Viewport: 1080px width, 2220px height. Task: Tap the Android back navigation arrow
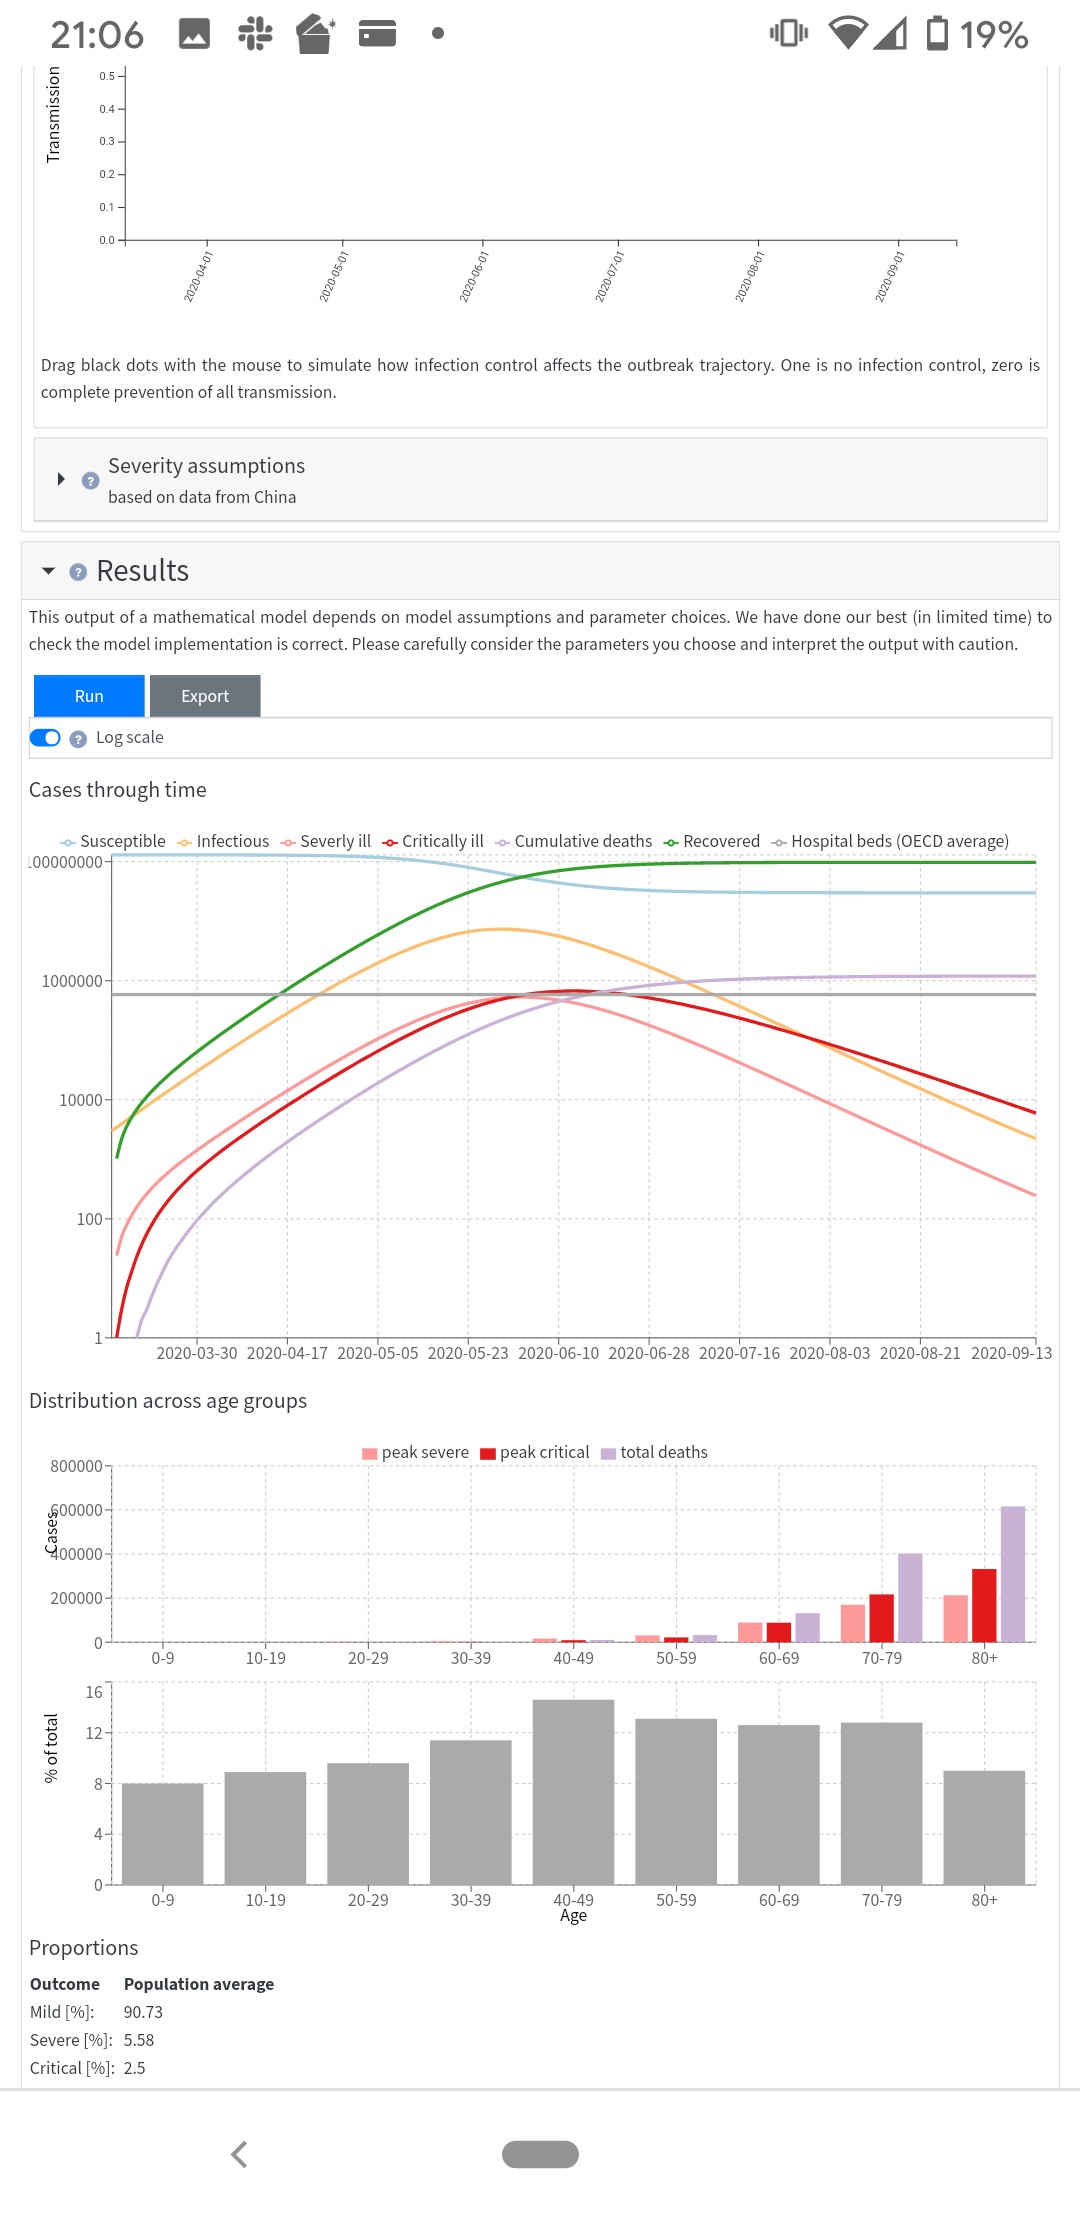click(239, 2154)
